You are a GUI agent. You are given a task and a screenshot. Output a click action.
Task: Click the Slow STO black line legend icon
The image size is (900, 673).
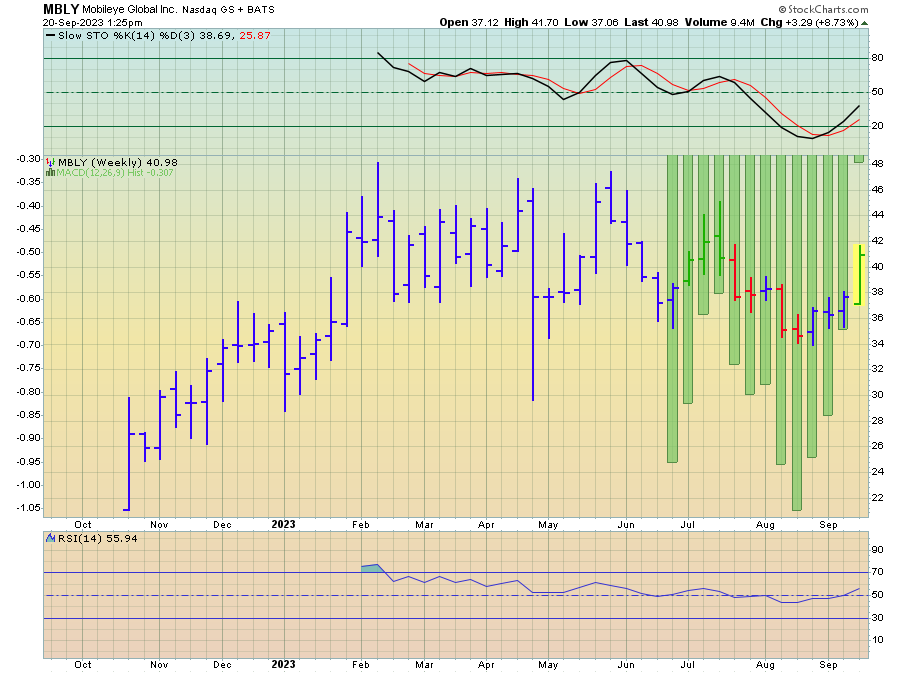pos(51,35)
